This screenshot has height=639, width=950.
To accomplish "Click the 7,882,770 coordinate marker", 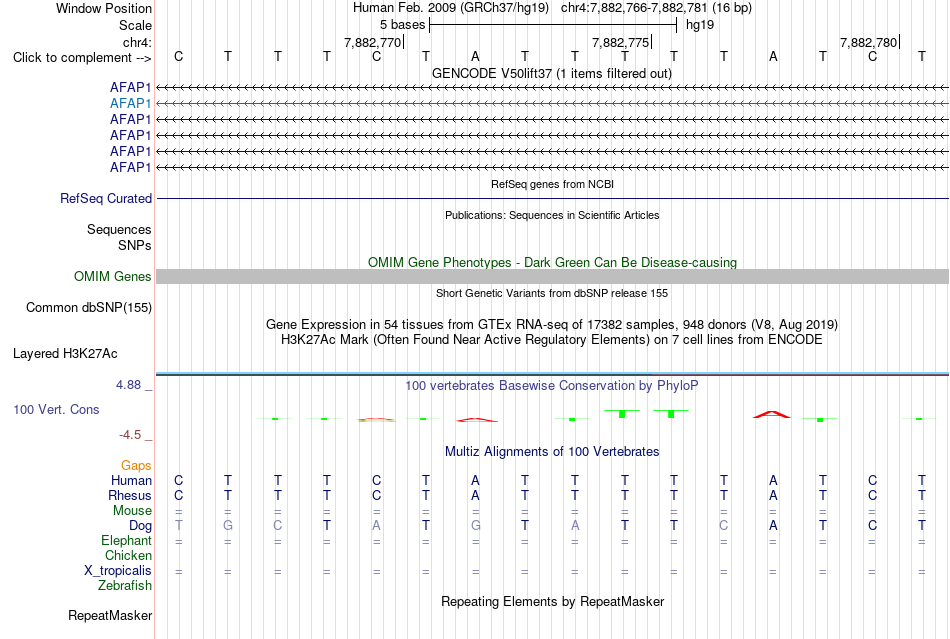I will pyautogui.click(x=373, y=42).
